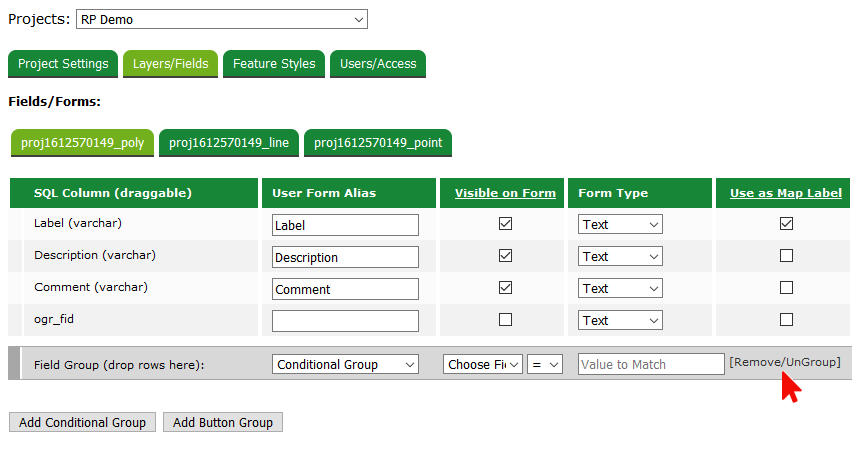Enable Use as Map Label for Comment
Screen dimensions: 859x453
tap(786, 288)
